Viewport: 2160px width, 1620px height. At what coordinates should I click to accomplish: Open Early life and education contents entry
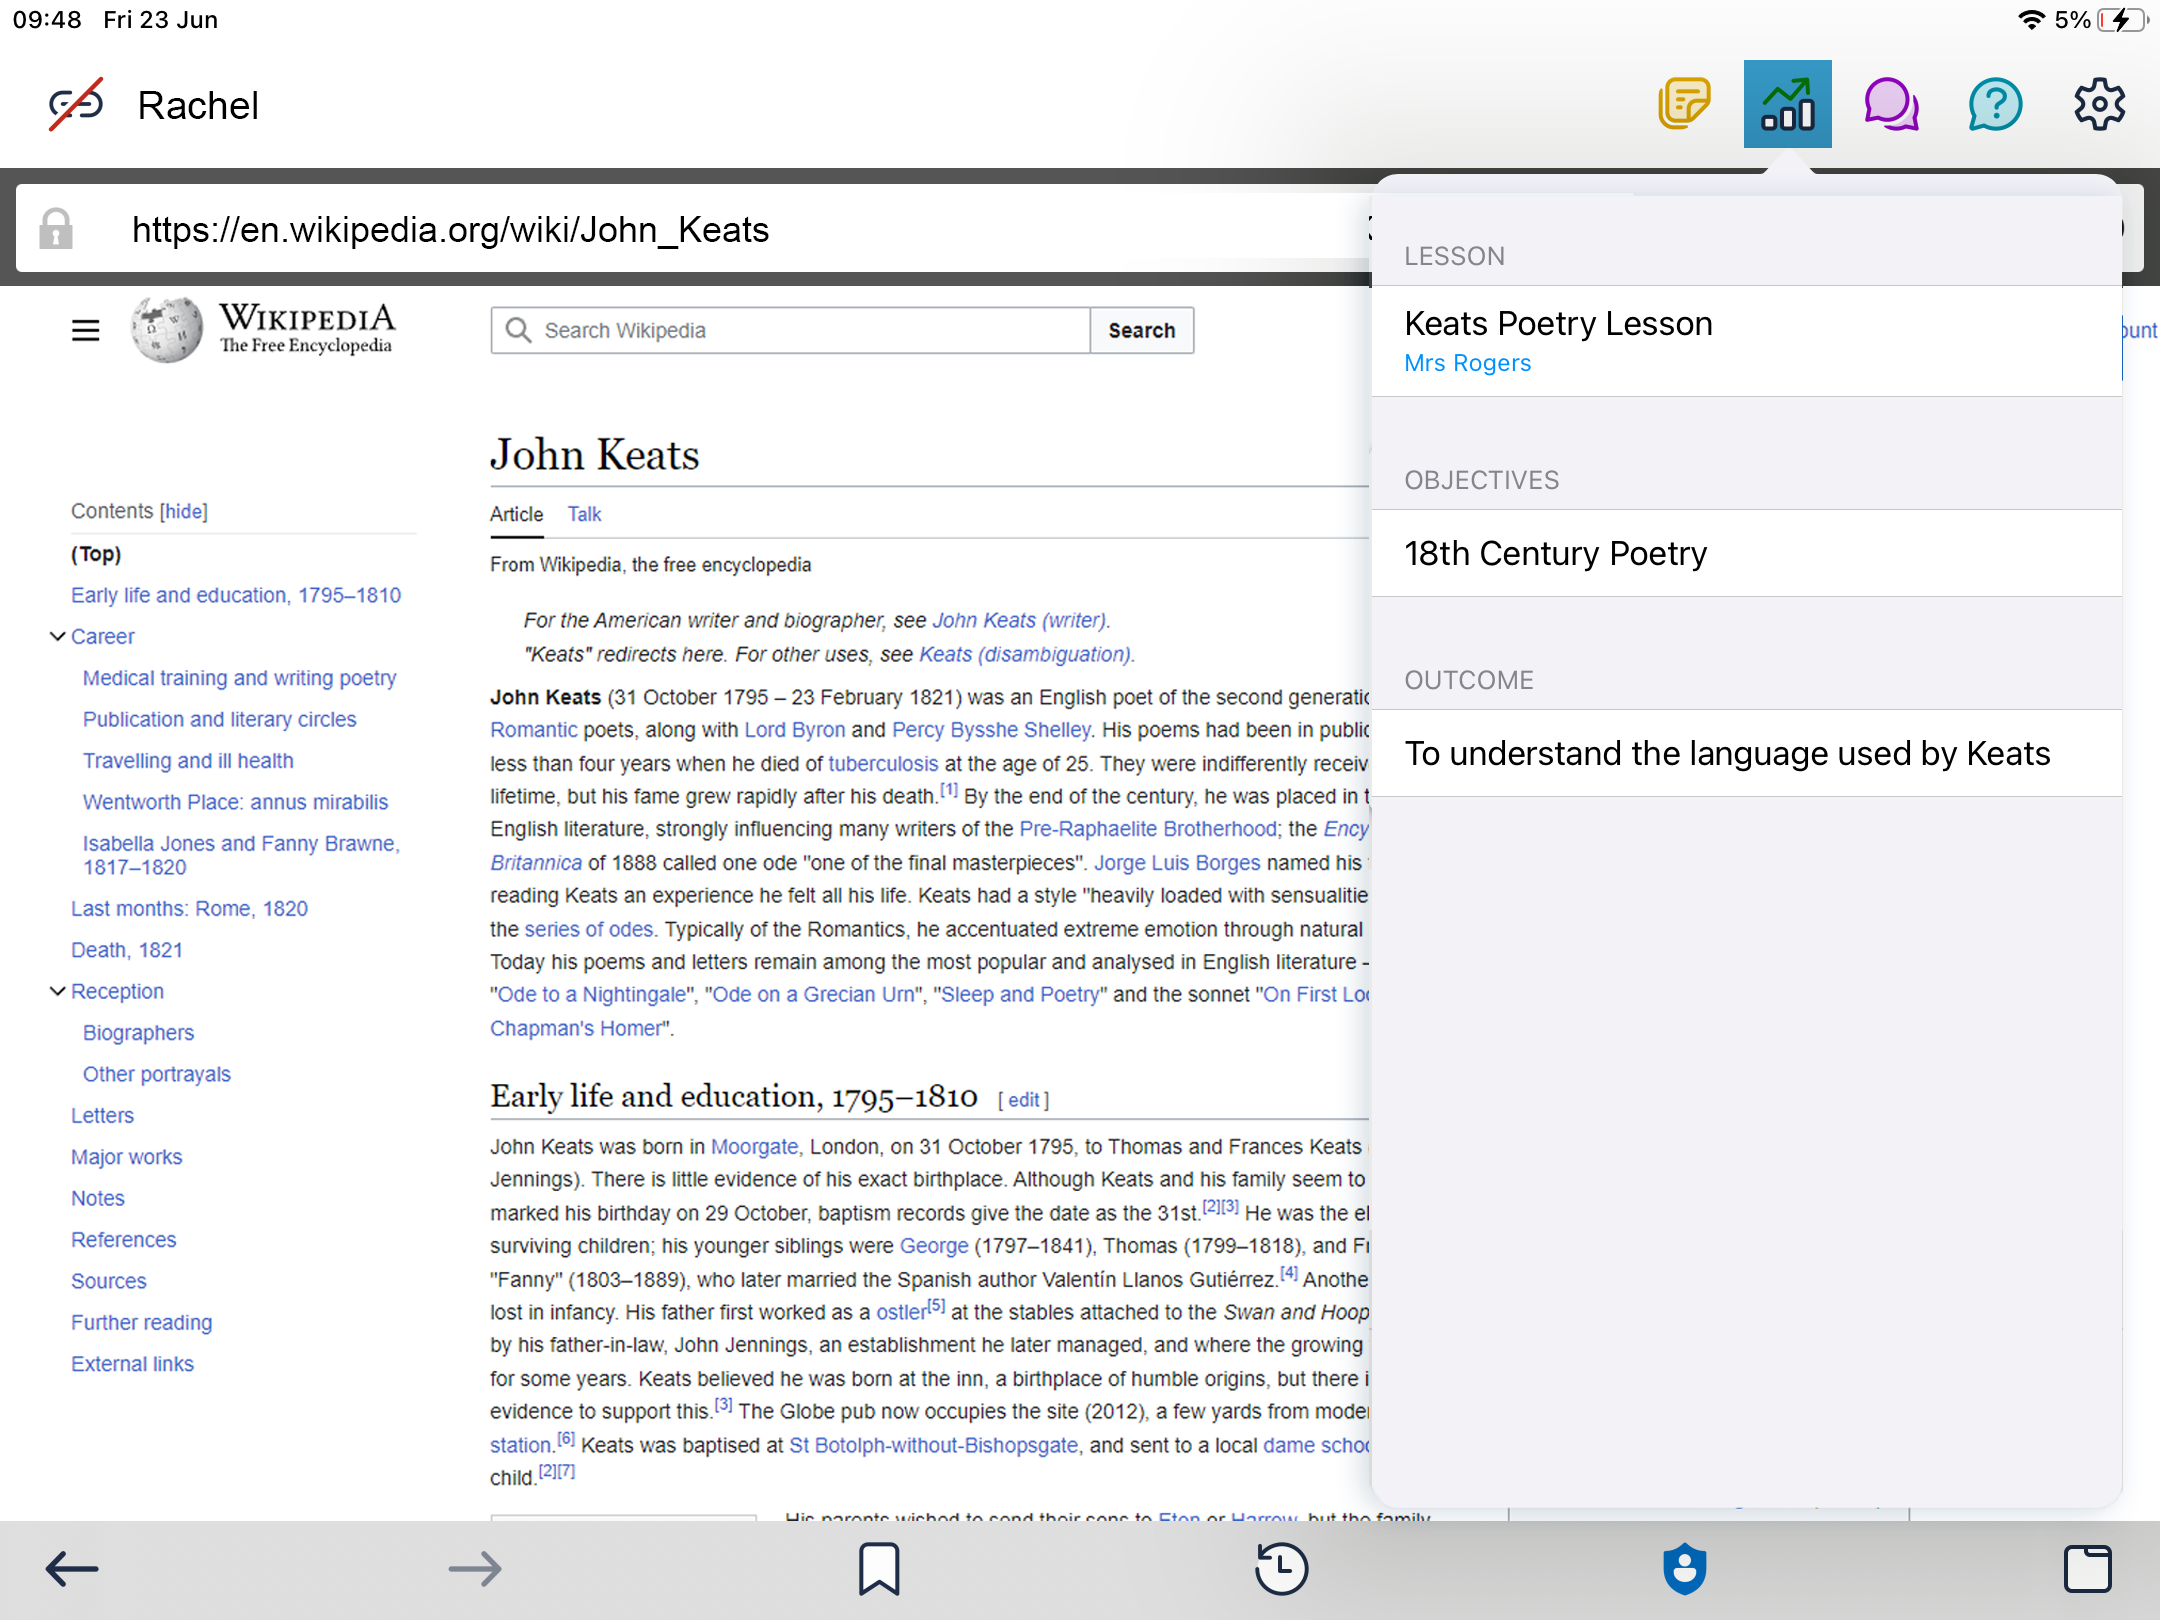click(x=236, y=595)
